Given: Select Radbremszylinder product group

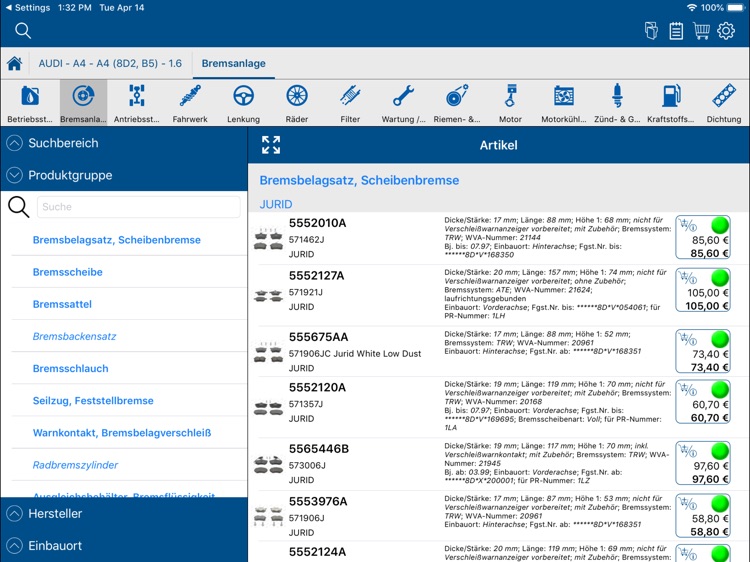Looking at the screenshot, I should click(75, 465).
